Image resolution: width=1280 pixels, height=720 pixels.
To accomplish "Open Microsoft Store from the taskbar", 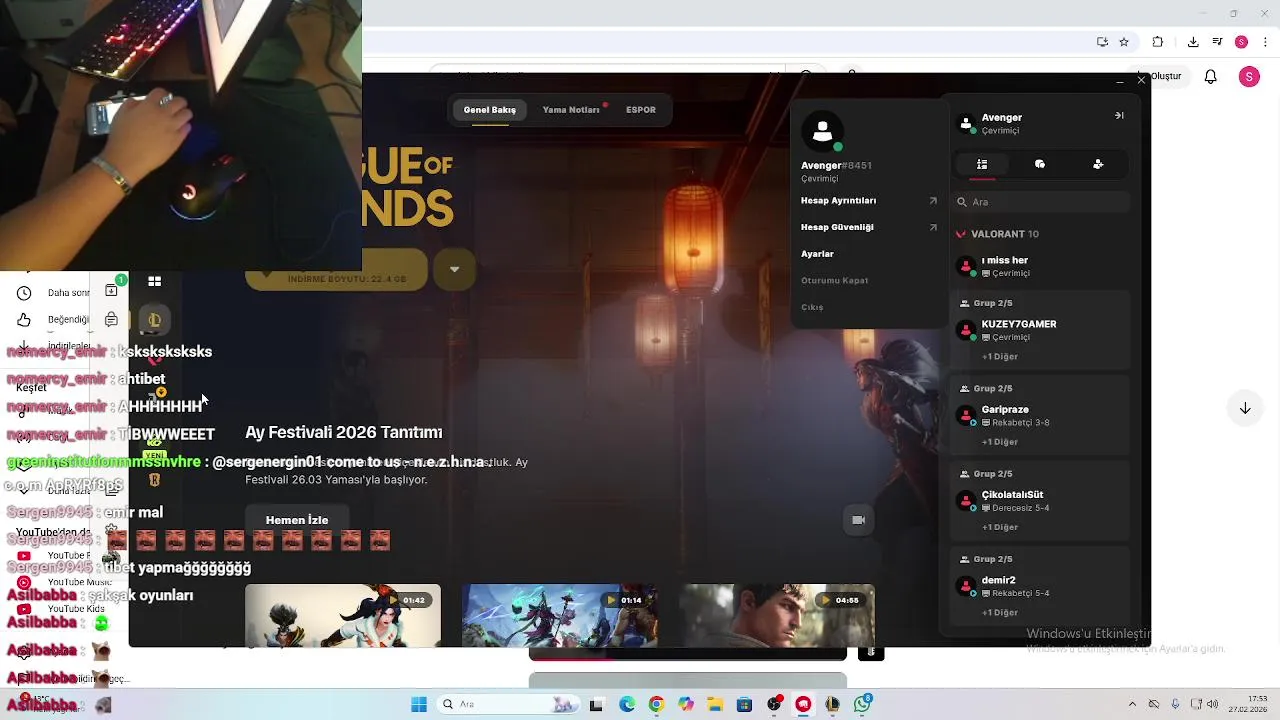I will pos(745,704).
